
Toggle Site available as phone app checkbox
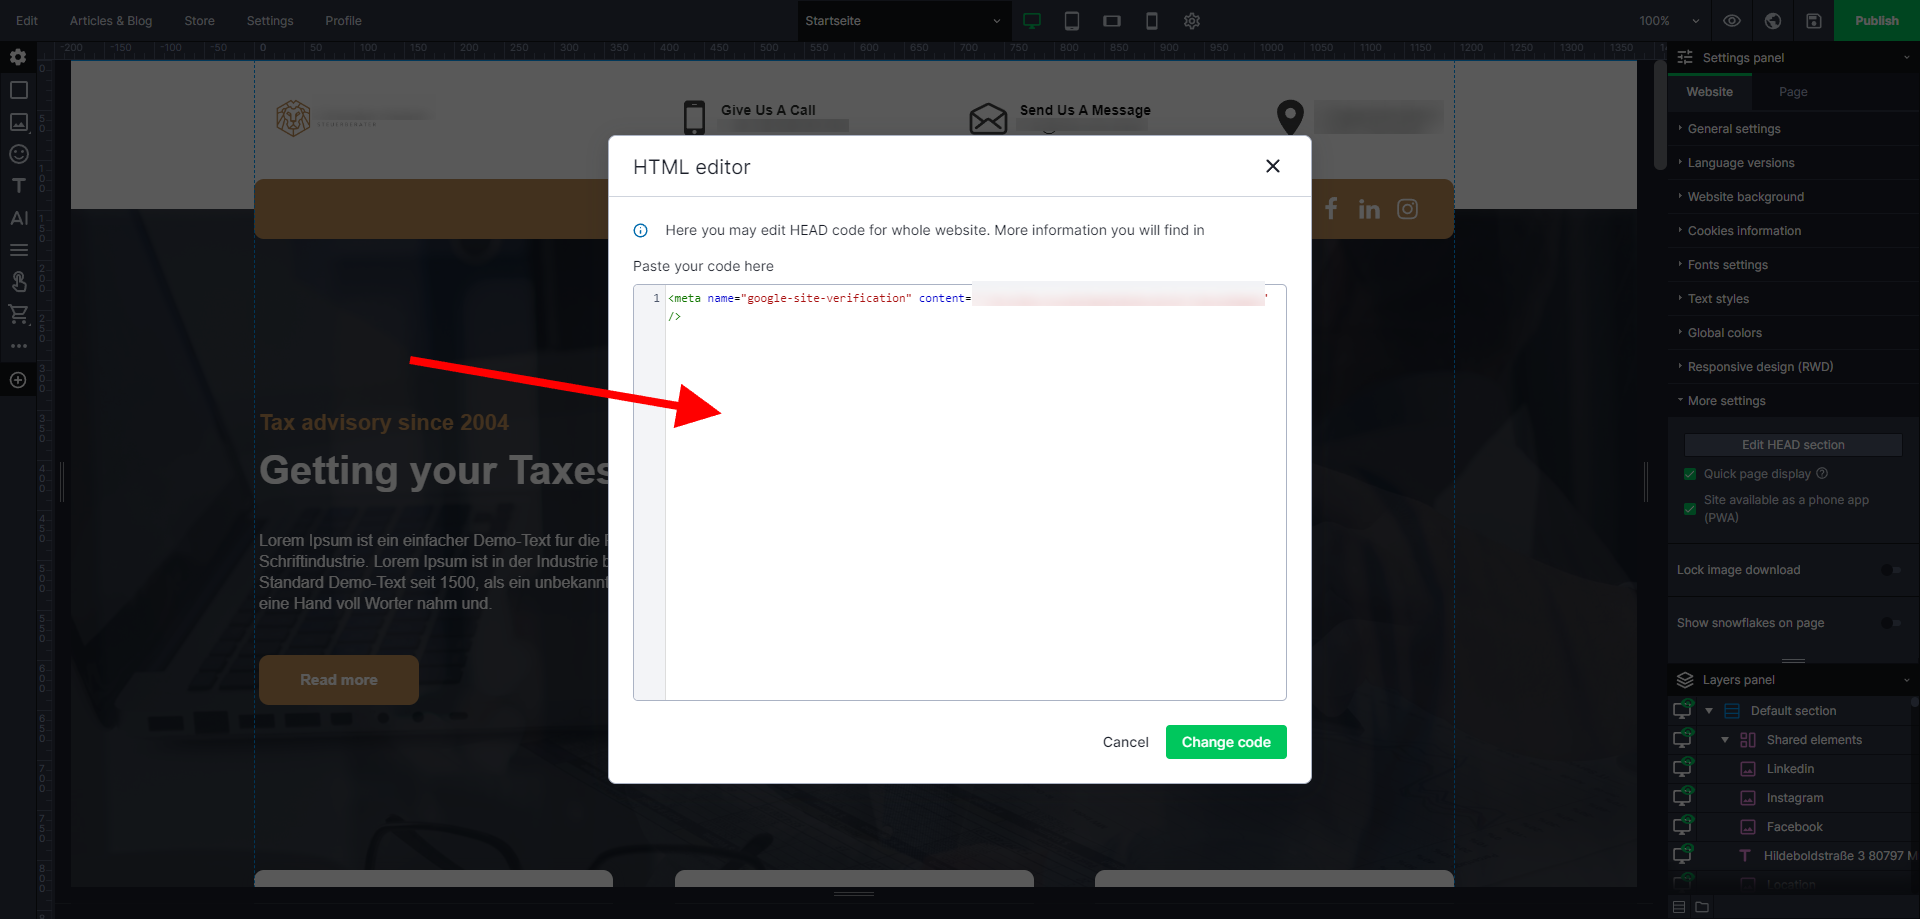(1690, 509)
